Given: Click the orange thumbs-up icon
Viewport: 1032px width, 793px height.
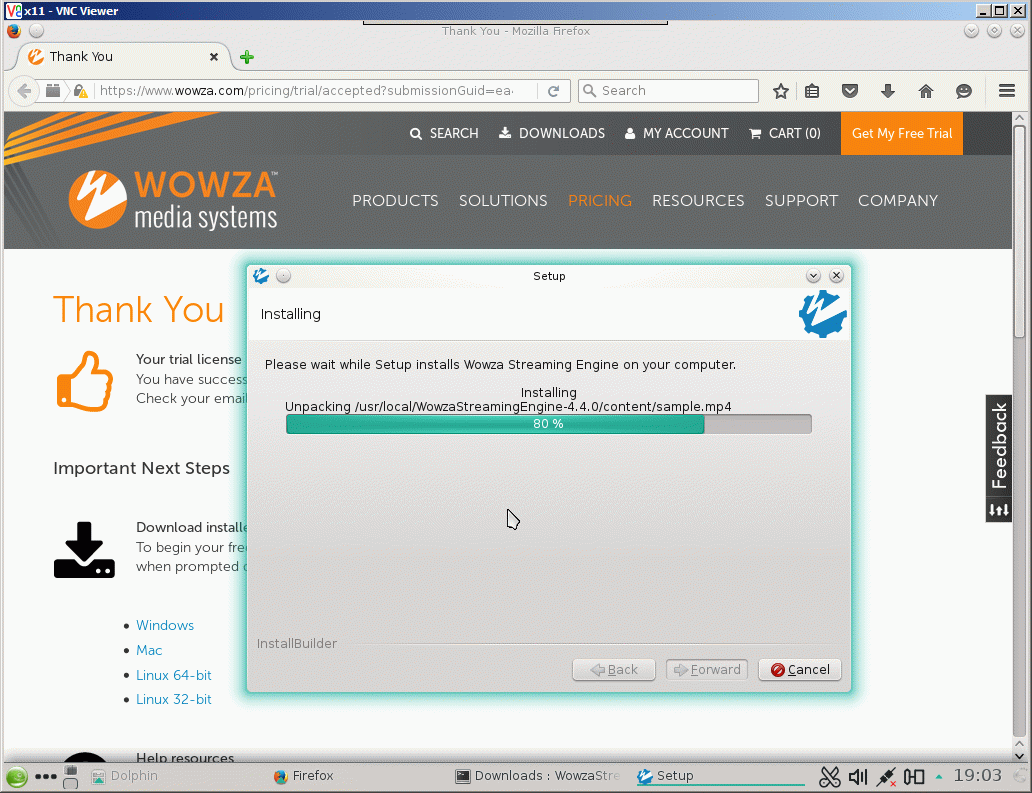Looking at the screenshot, I should point(85,382).
